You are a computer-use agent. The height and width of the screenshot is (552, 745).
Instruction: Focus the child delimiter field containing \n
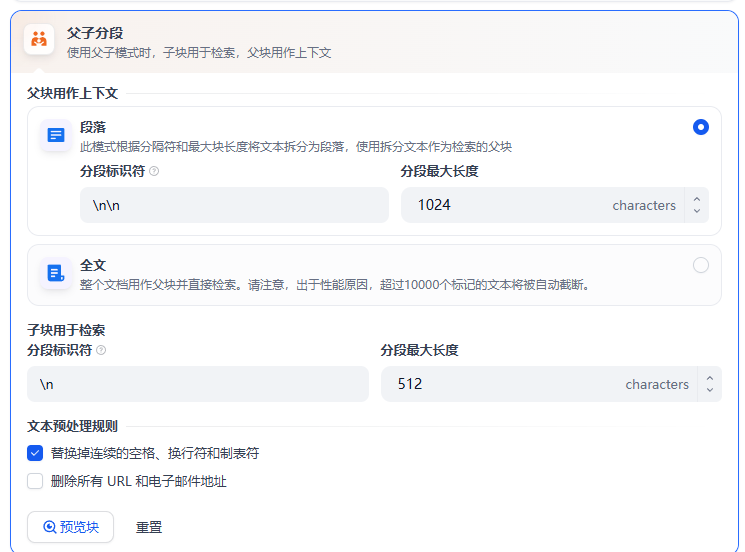pos(198,384)
